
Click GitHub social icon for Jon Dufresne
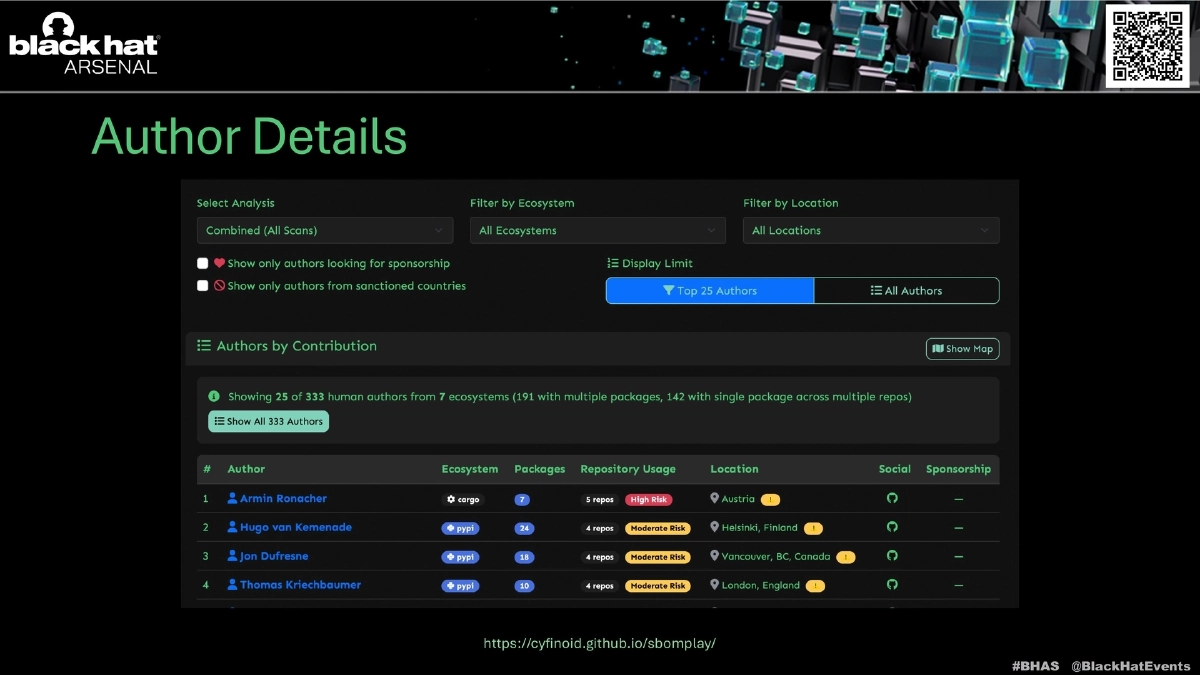(x=892, y=556)
